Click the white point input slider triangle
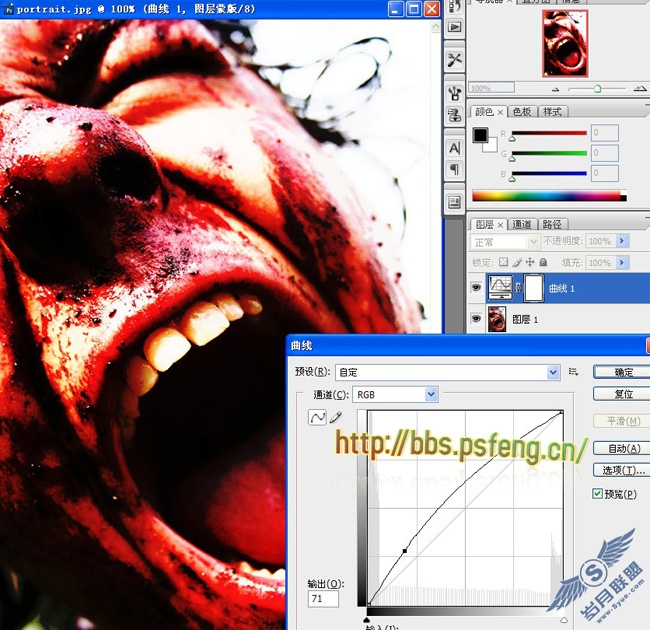 [x=564, y=620]
